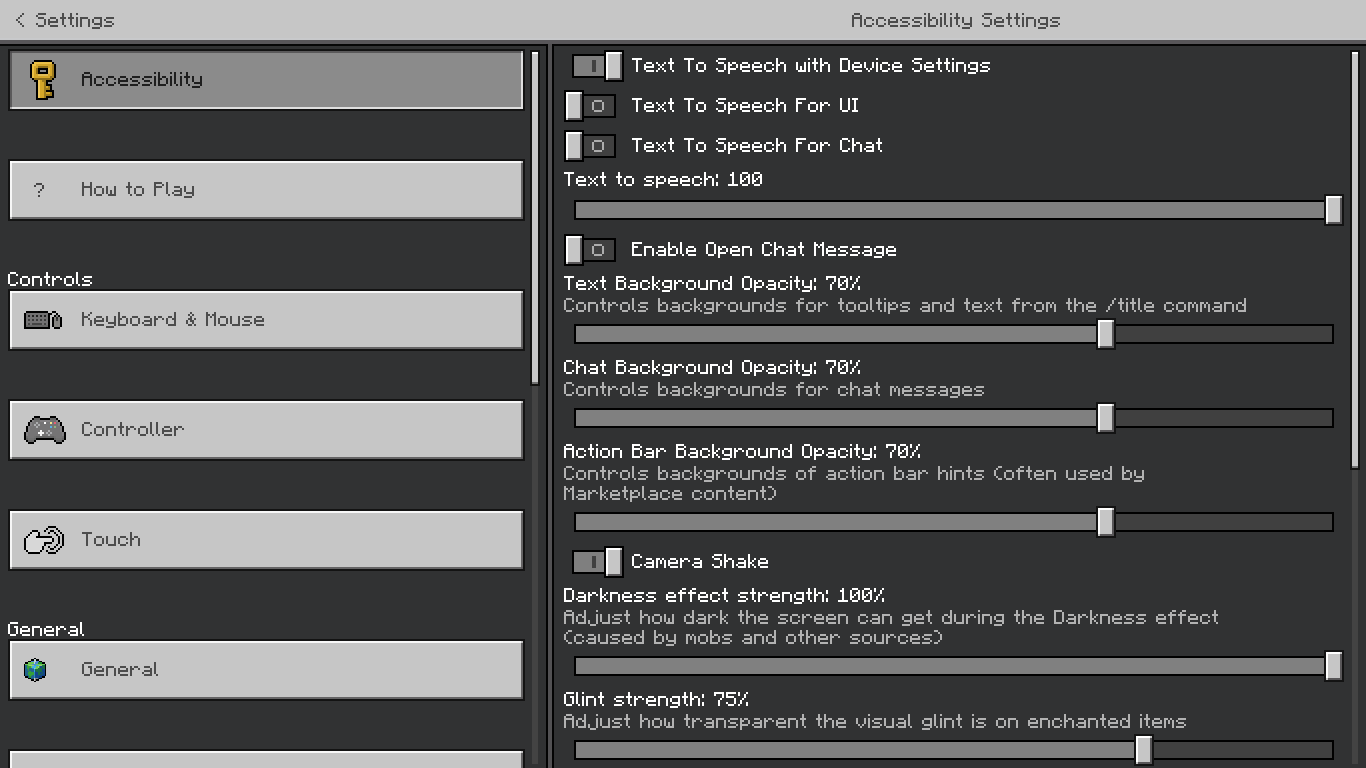Click the General globe cube icon
The width and height of the screenshot is (1366, 768).
coord(36,670)
